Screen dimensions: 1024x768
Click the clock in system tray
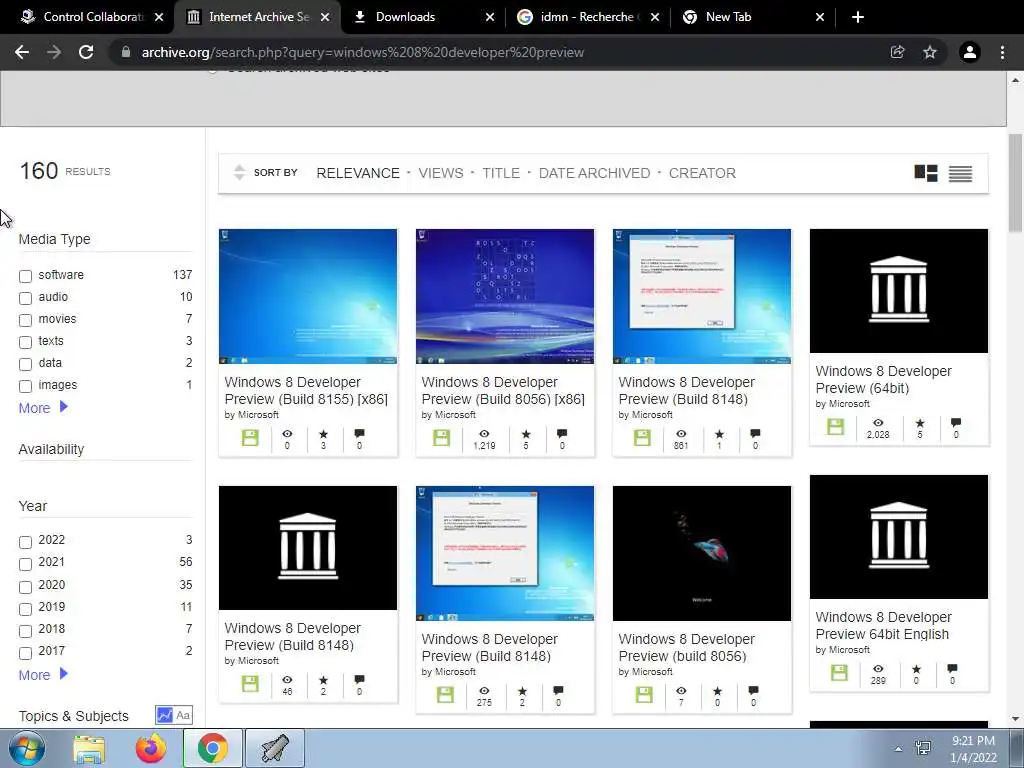(x=973, y=749)
